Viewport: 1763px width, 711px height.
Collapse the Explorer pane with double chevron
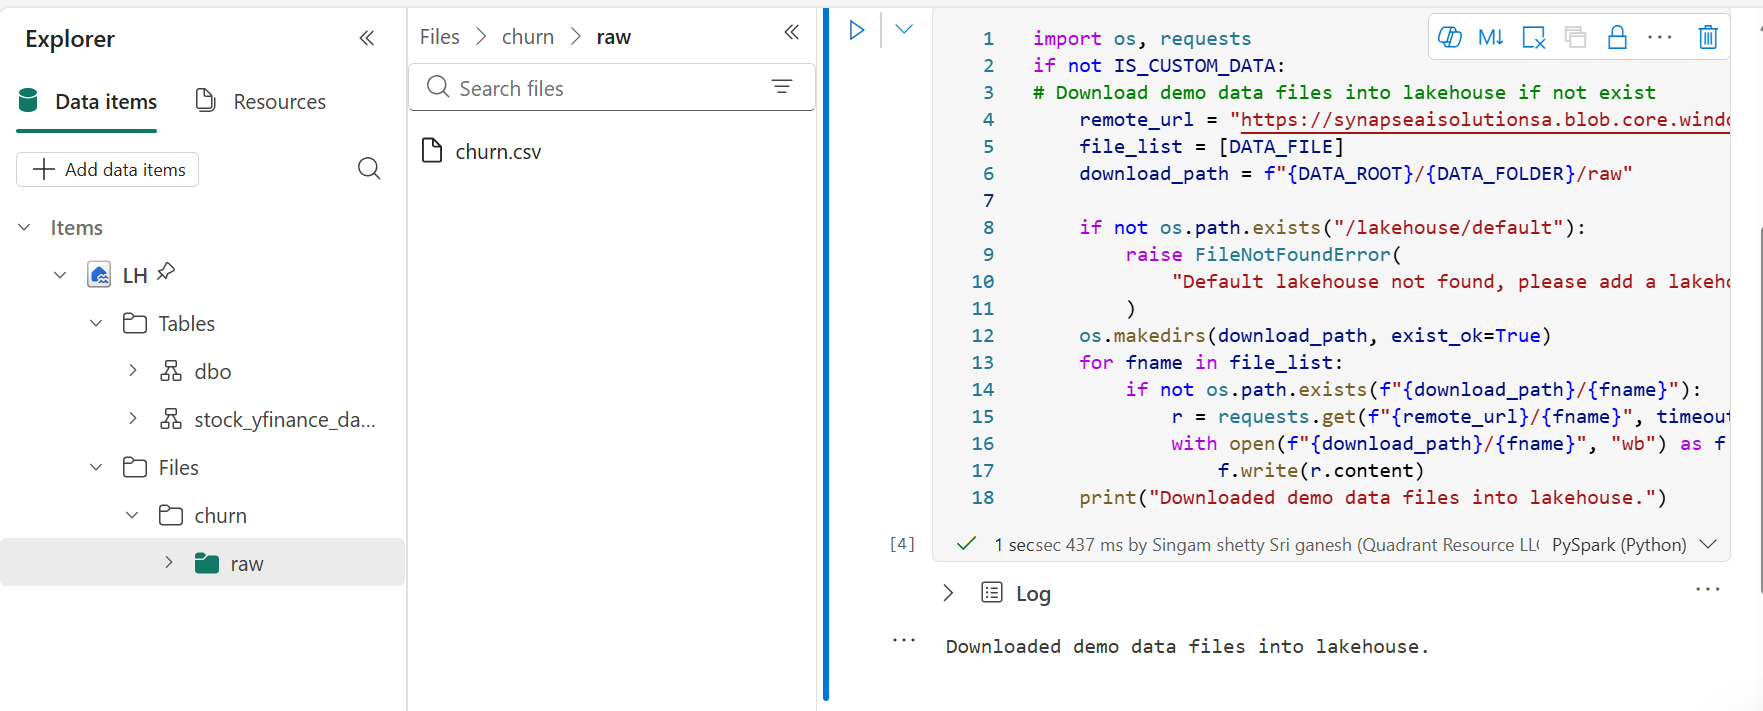pos(367,38)
